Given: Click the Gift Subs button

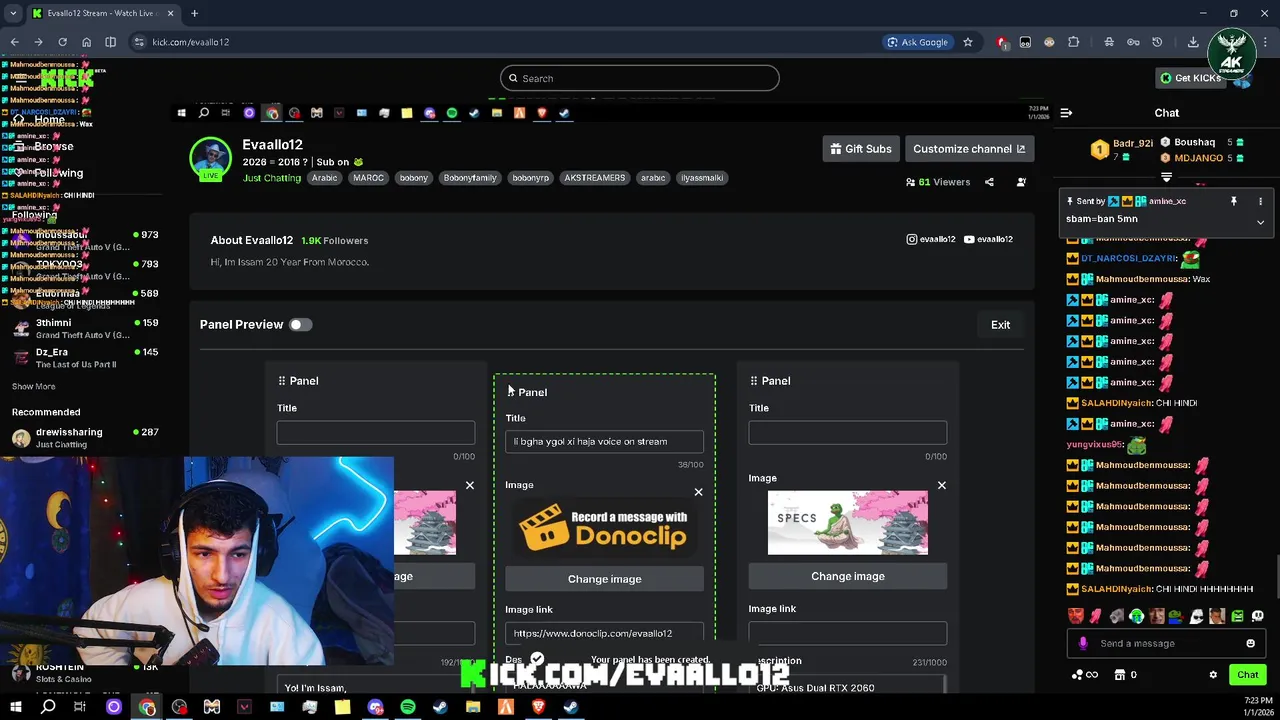Looking at the screenshot, I should [861, 149].
